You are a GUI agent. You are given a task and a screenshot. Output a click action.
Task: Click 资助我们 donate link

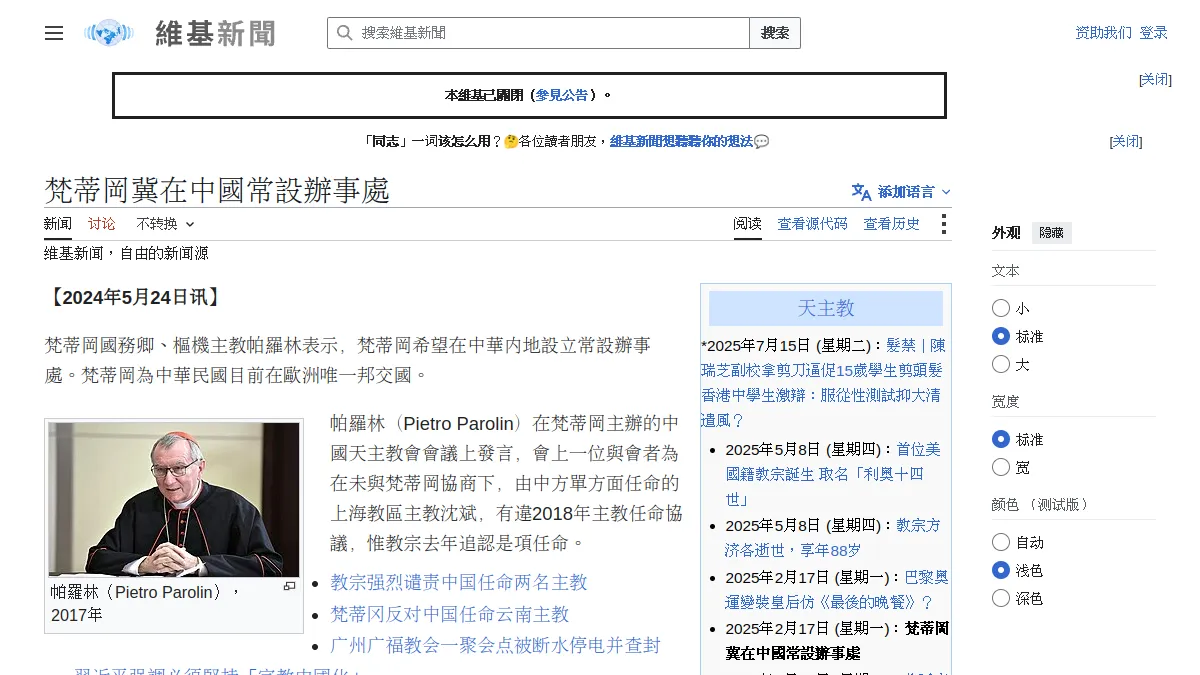click(x=1104, y=33)
